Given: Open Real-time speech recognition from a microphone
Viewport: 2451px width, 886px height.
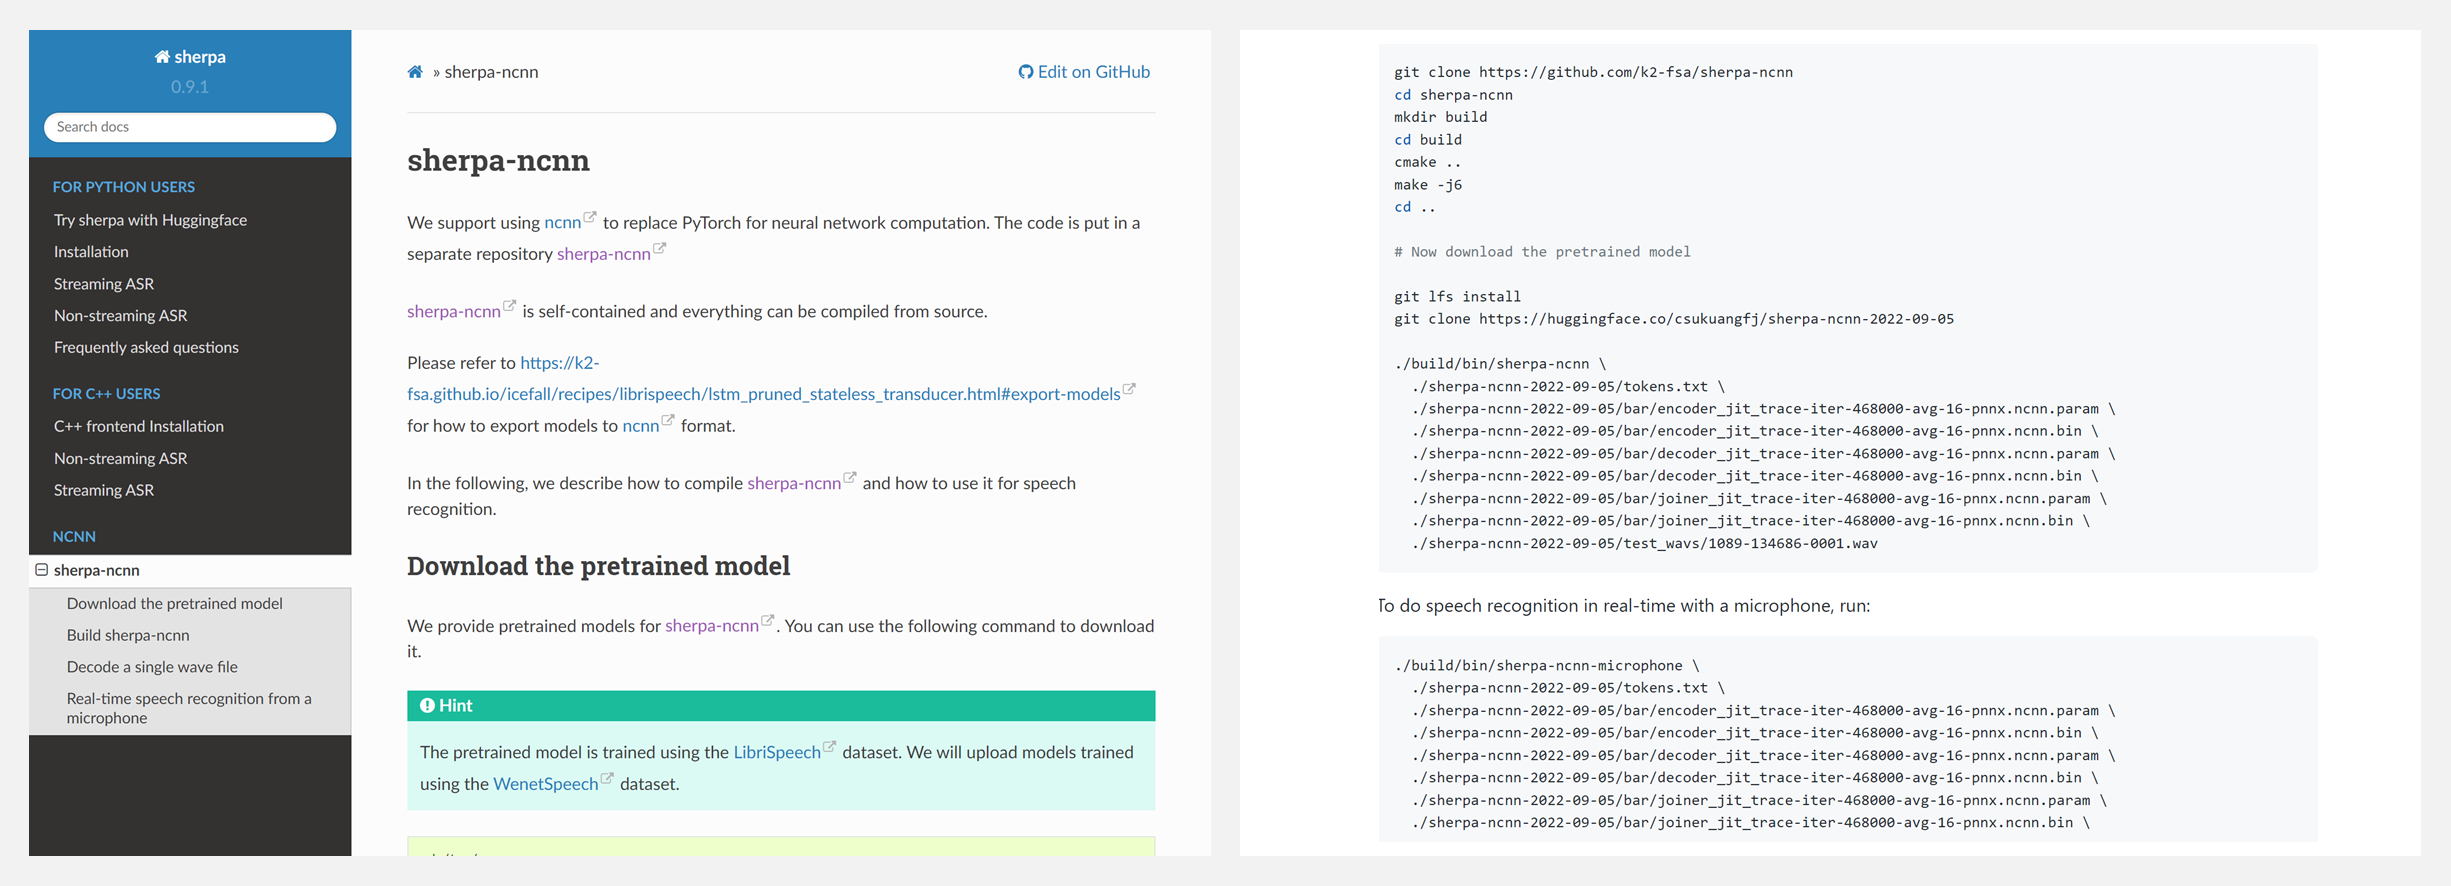Looking at the screenshot, I should click(x=189, y=708).
